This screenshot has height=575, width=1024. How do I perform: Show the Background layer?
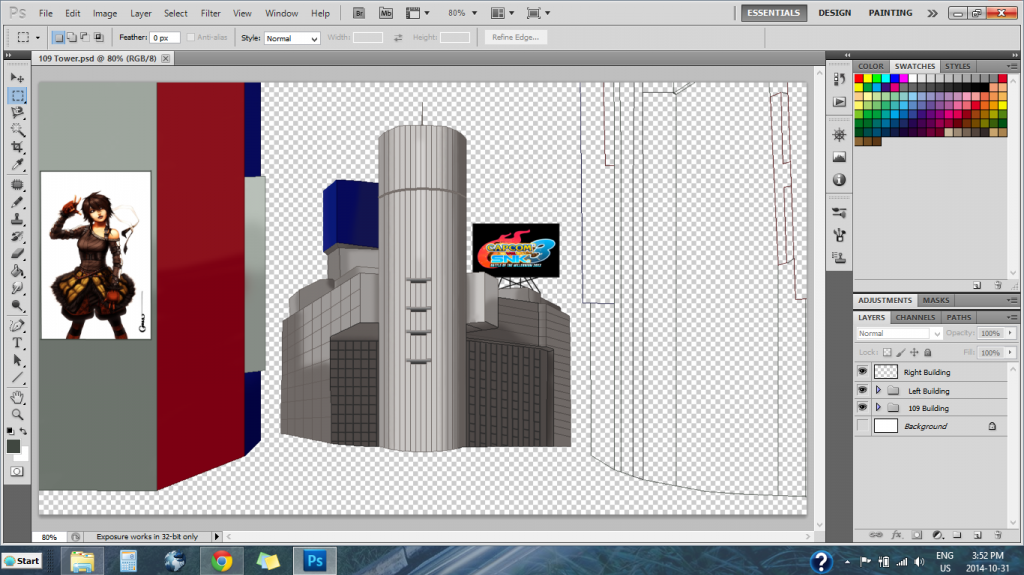pyautogui.click(x=863, y=426)
